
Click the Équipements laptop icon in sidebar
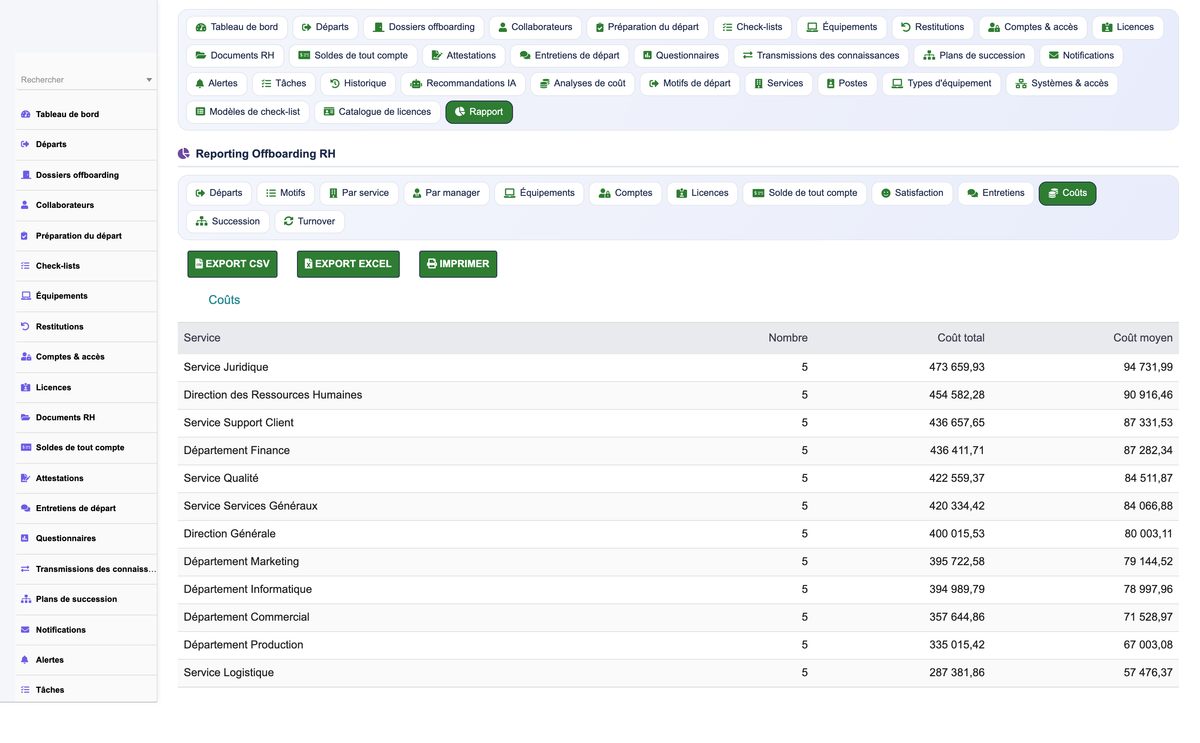(x=26, y=296)
